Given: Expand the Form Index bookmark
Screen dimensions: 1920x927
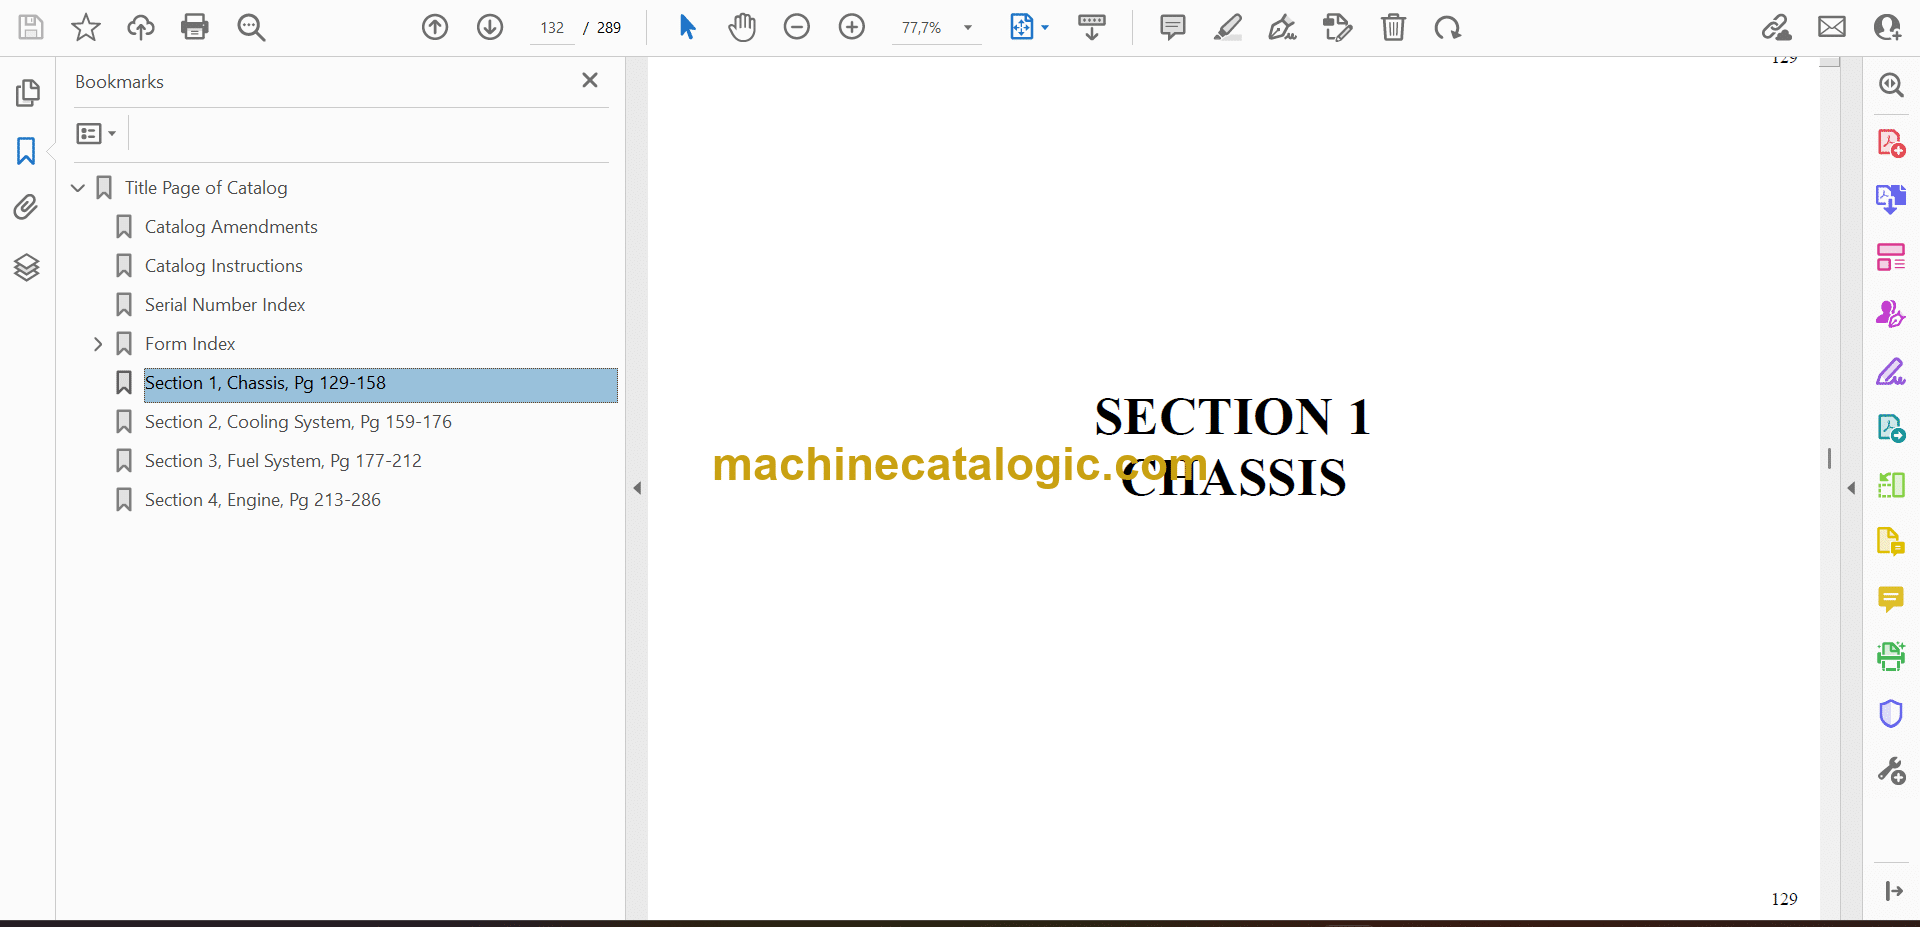Looking at the screenshot, I should 98,344.
